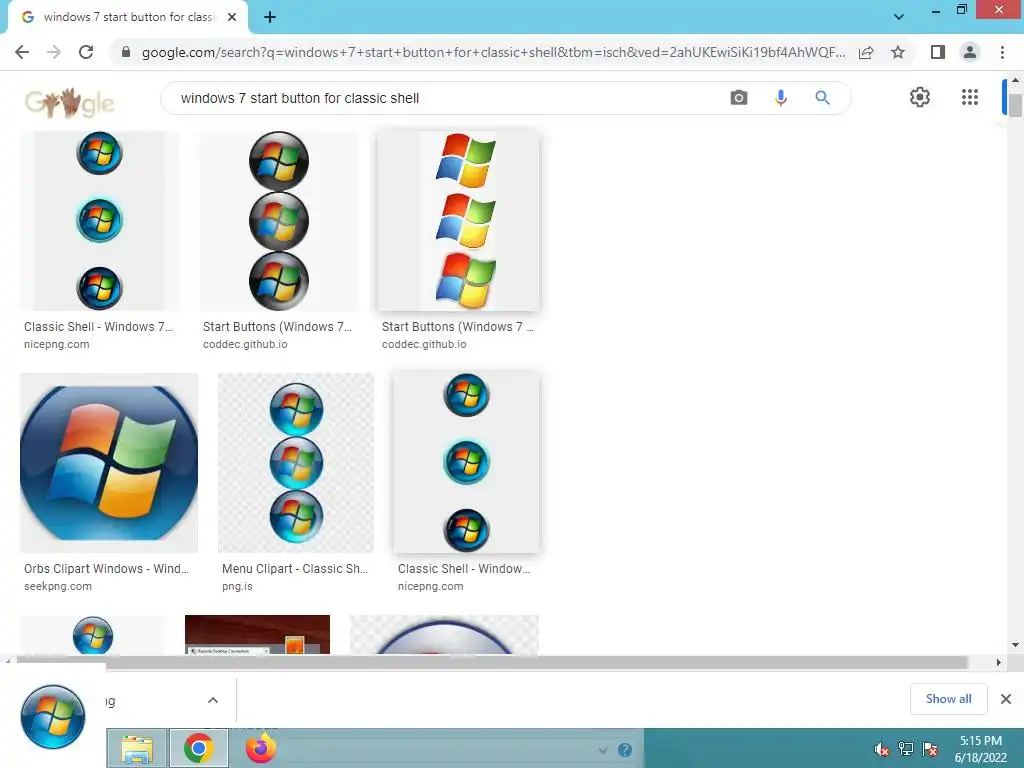Open the tab search dropdown
The width and height of the screenshot is (1024, 768).
(899, 17)
